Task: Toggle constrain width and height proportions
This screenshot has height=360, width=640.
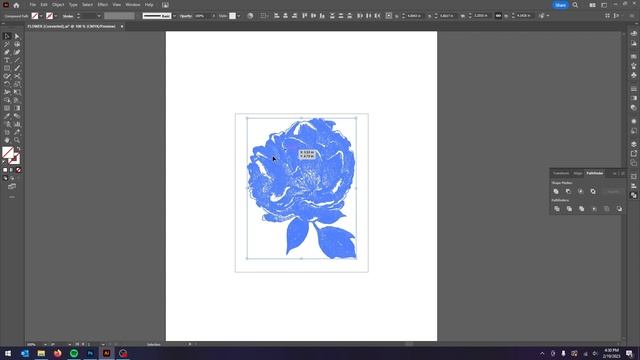Action: 498,16
